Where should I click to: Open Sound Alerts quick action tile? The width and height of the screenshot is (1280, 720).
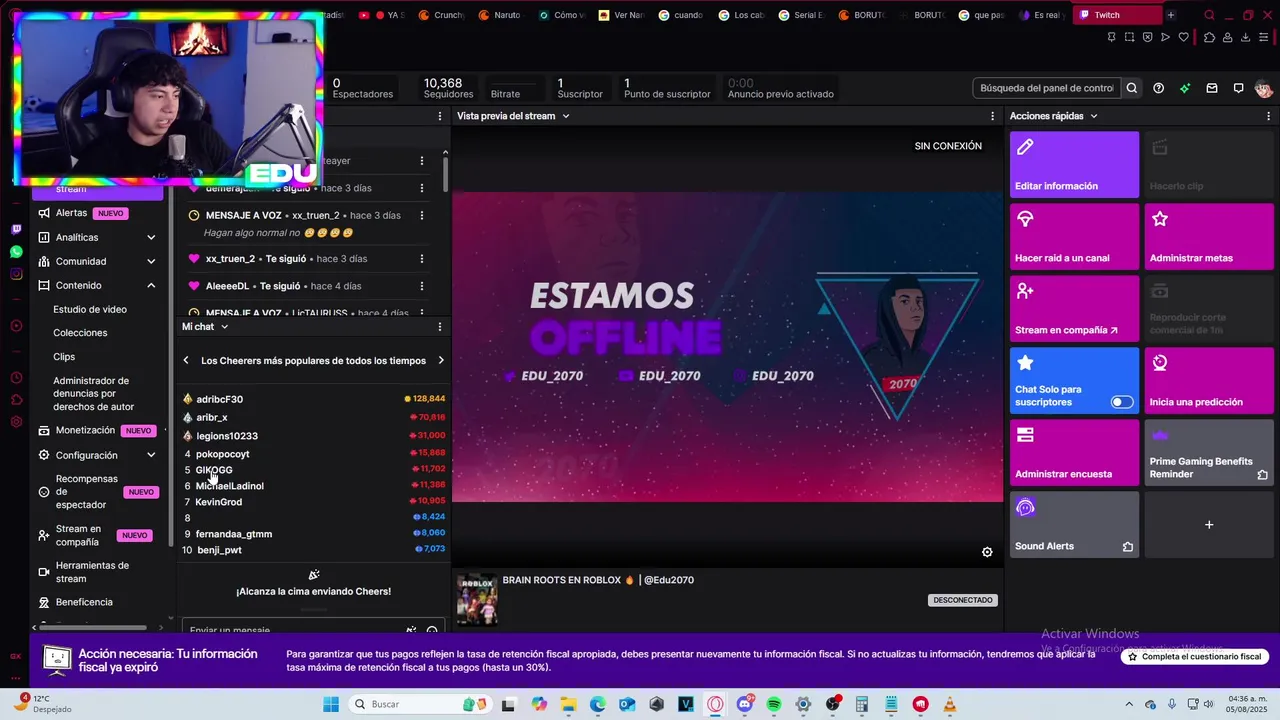[x=1074, y=525]
